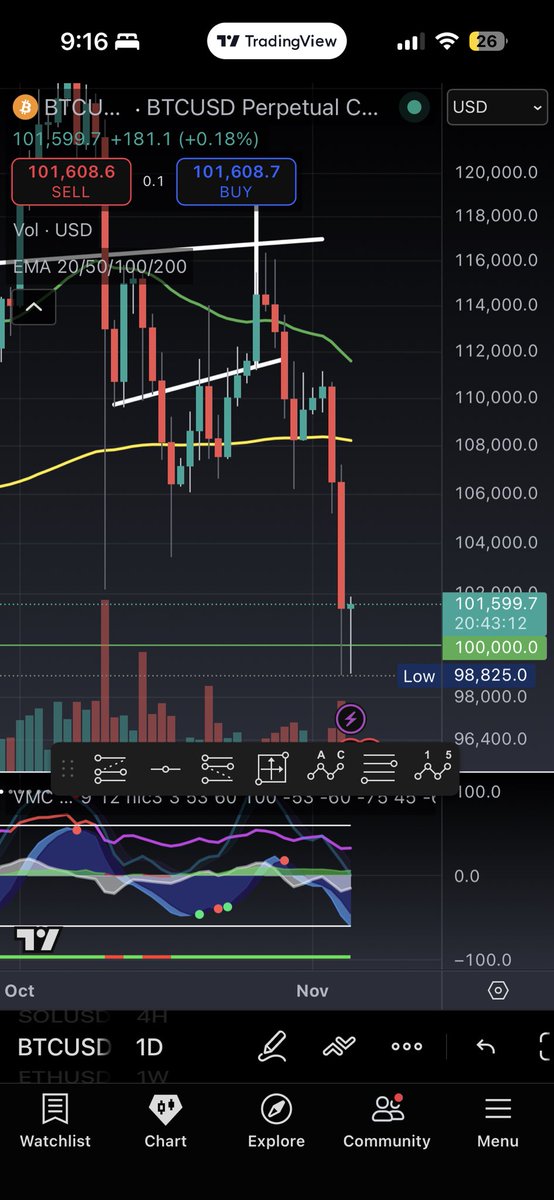Tap the 101,608.6 SELL button
Viewport: 554px width, 1200px height.
tap(71, 181)
